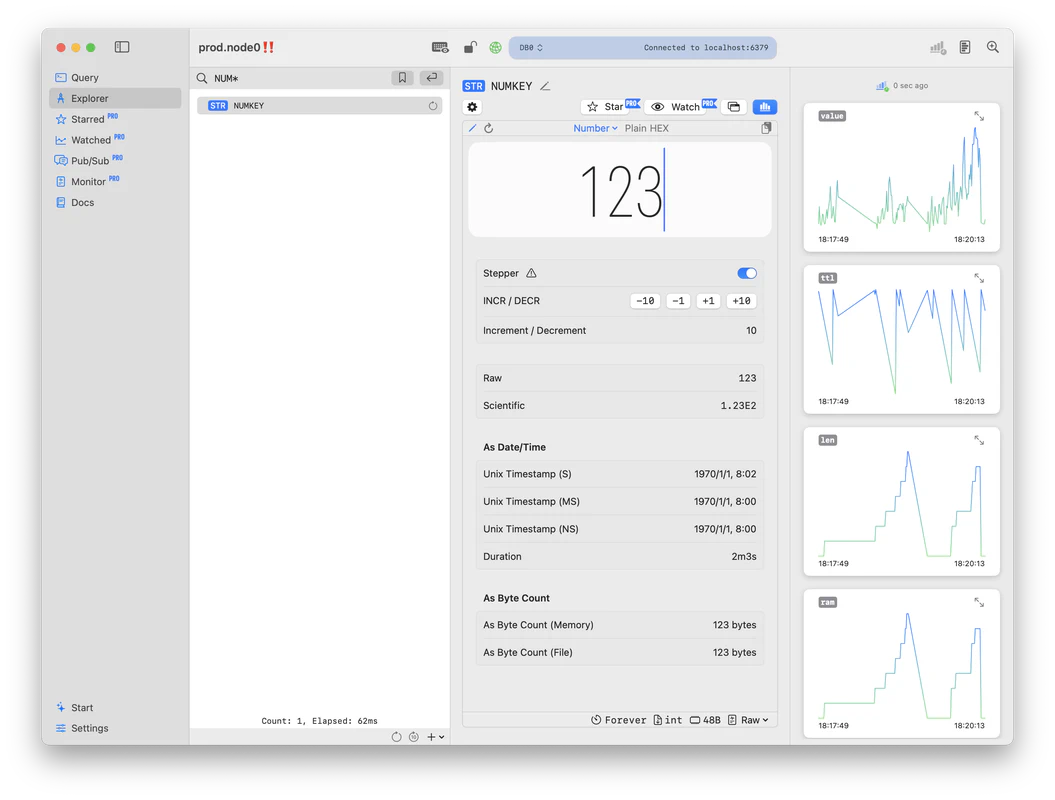The width and height of the screenshot is (1055, 800).
Task: Open the keyboard shortcuts icon in titlebar
Action: pos(438,47)
